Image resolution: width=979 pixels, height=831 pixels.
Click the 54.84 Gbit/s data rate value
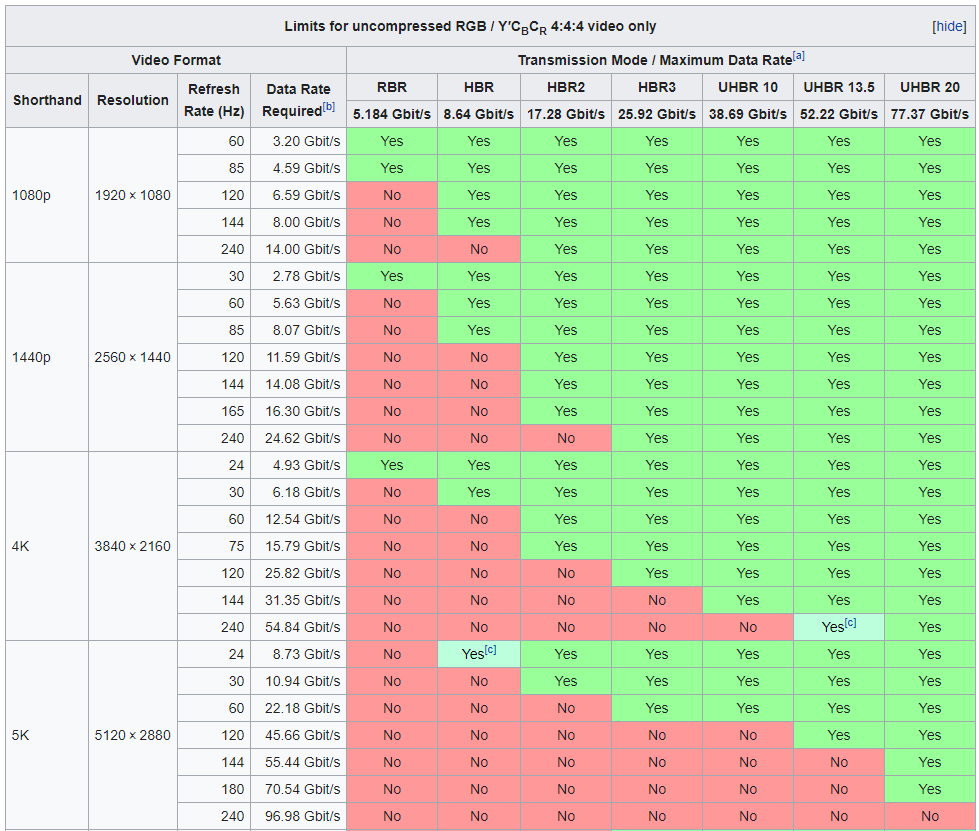(303, 627)
